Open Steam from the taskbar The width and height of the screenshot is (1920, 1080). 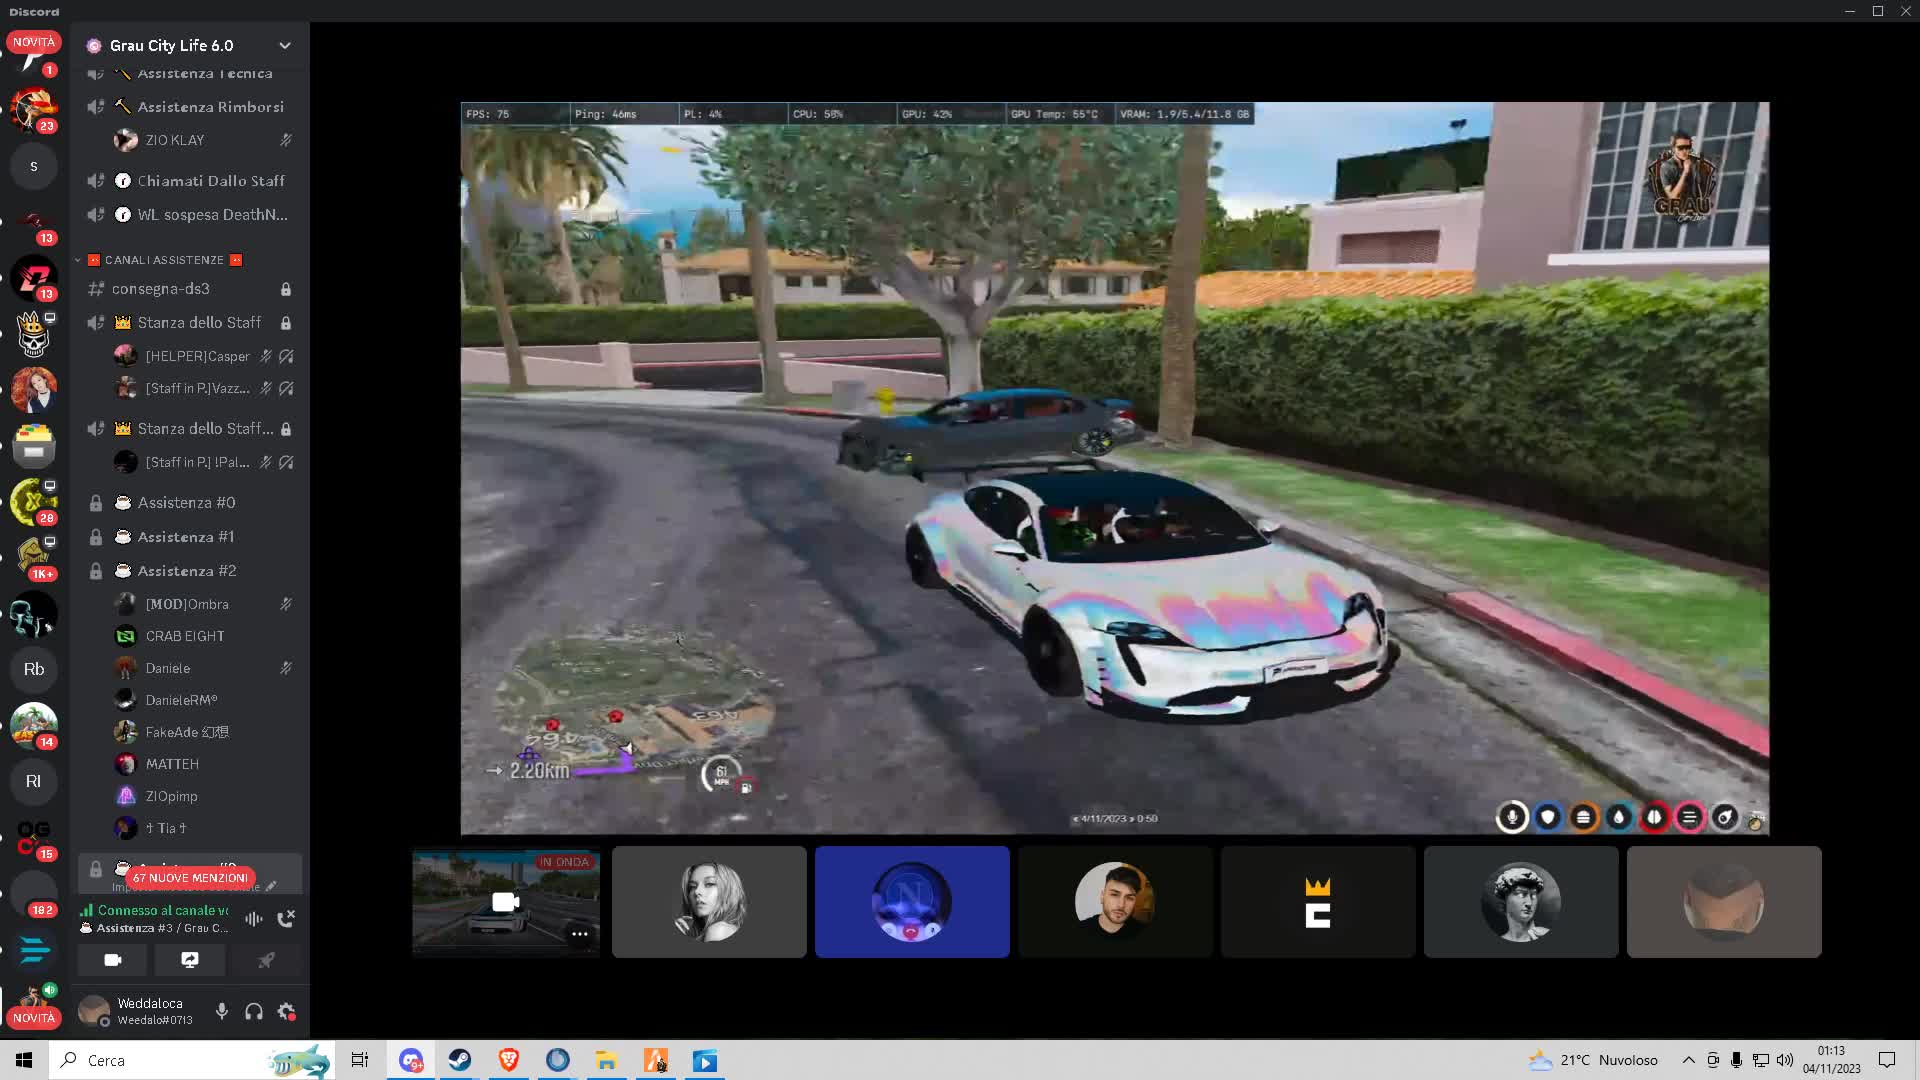click(x=460, y=1060)
